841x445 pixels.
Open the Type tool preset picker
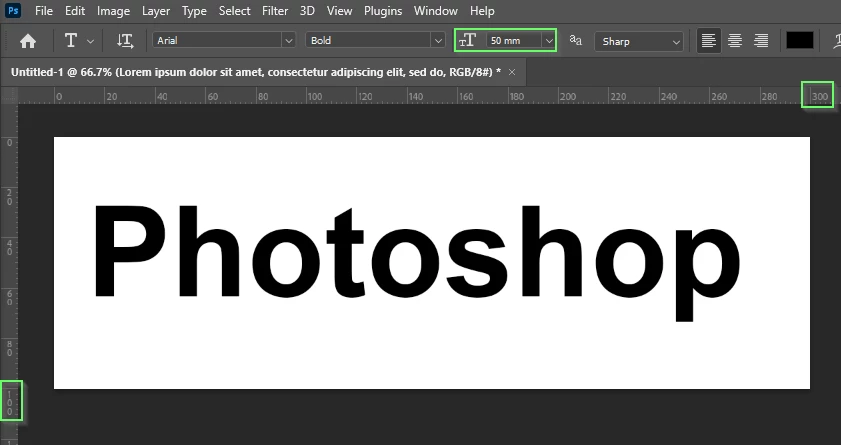(x=71, y=41)
